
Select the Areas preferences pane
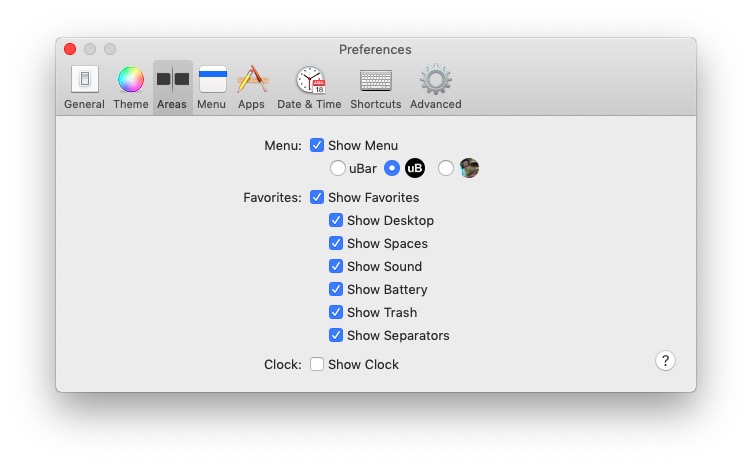(x=172, y=88)
